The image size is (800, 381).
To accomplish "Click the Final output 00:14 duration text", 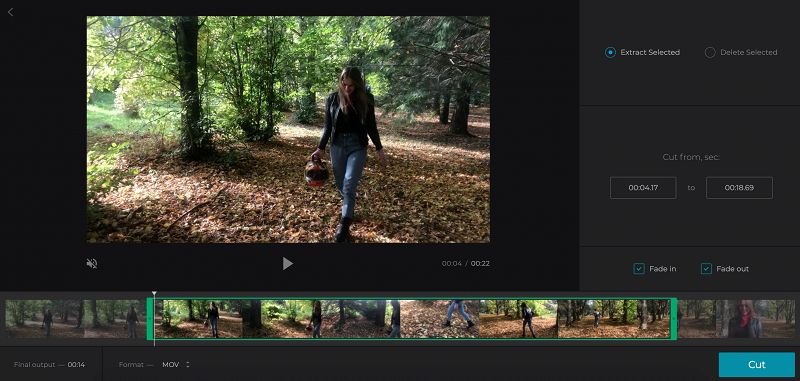I will tap(49, 365).
